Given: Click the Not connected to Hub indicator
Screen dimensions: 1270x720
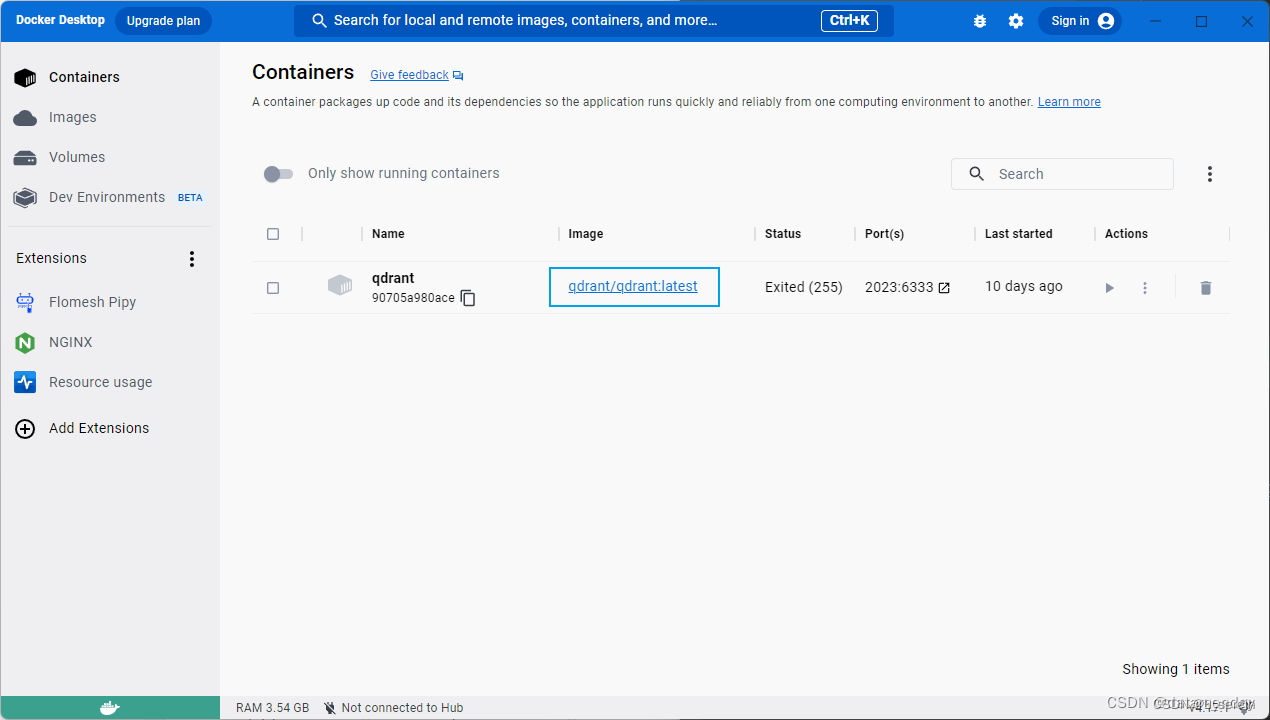Looking at the screenshot, I should 393,708.
